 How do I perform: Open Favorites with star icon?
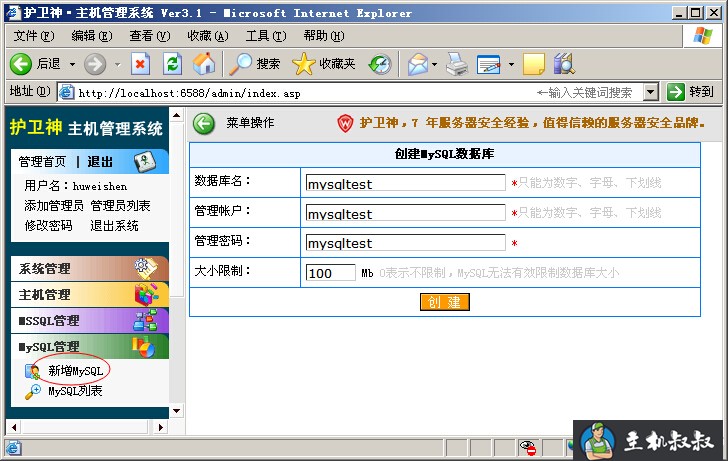pyautogui.click(x=303, y=64)
